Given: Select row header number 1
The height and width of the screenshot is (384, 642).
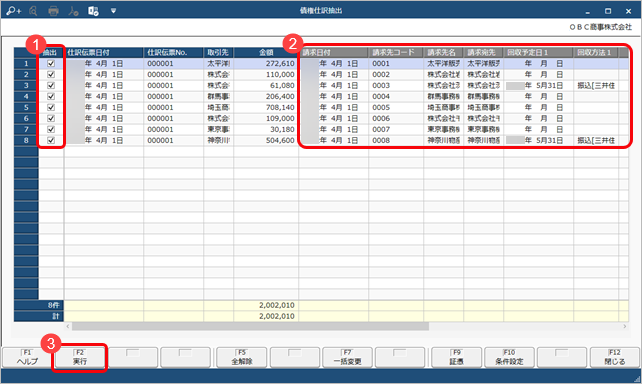Looking at the screenshot, I should tap(26, 63).
